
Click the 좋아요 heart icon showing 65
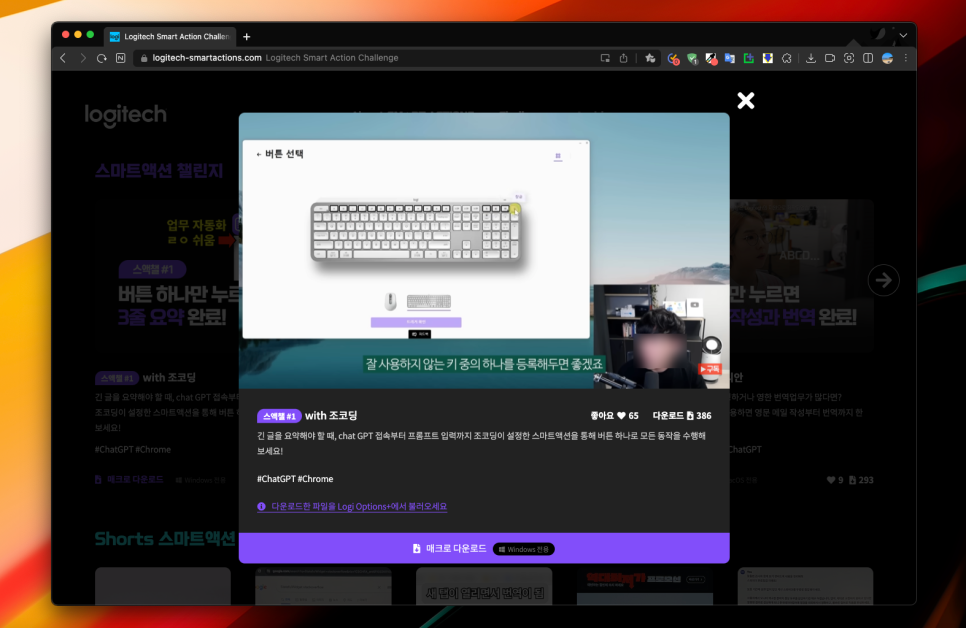point(621,416)
